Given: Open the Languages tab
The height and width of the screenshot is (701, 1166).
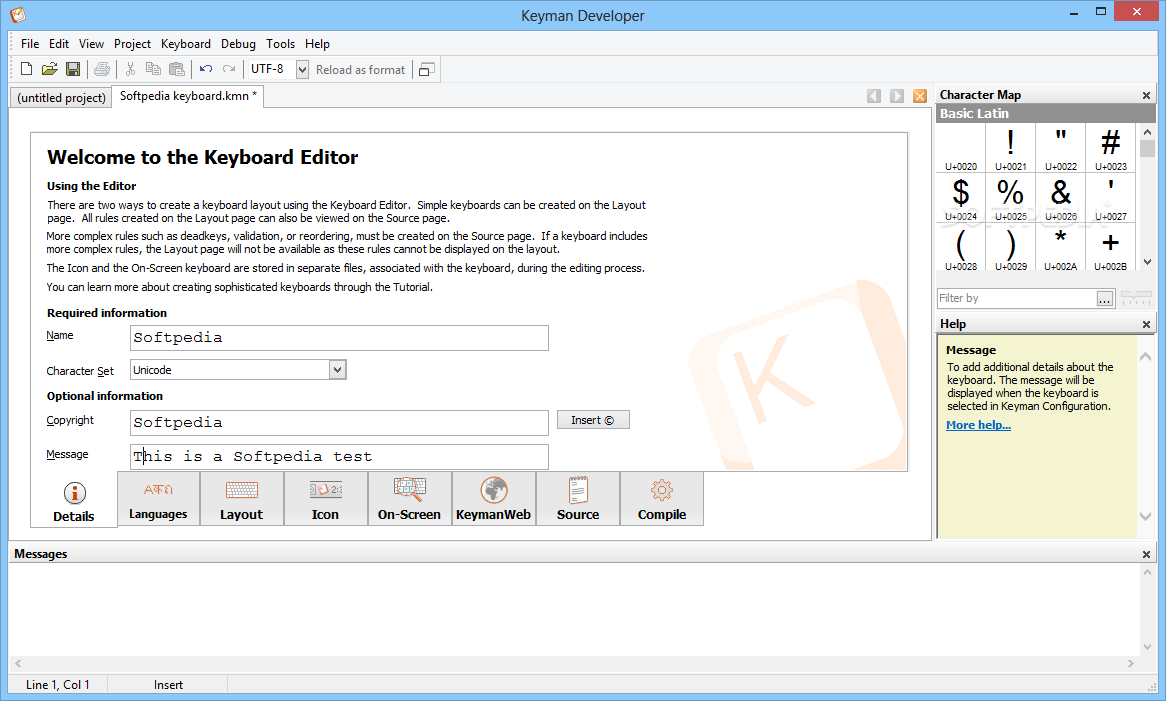Looking at the screenshot, I should click(158, 499).
